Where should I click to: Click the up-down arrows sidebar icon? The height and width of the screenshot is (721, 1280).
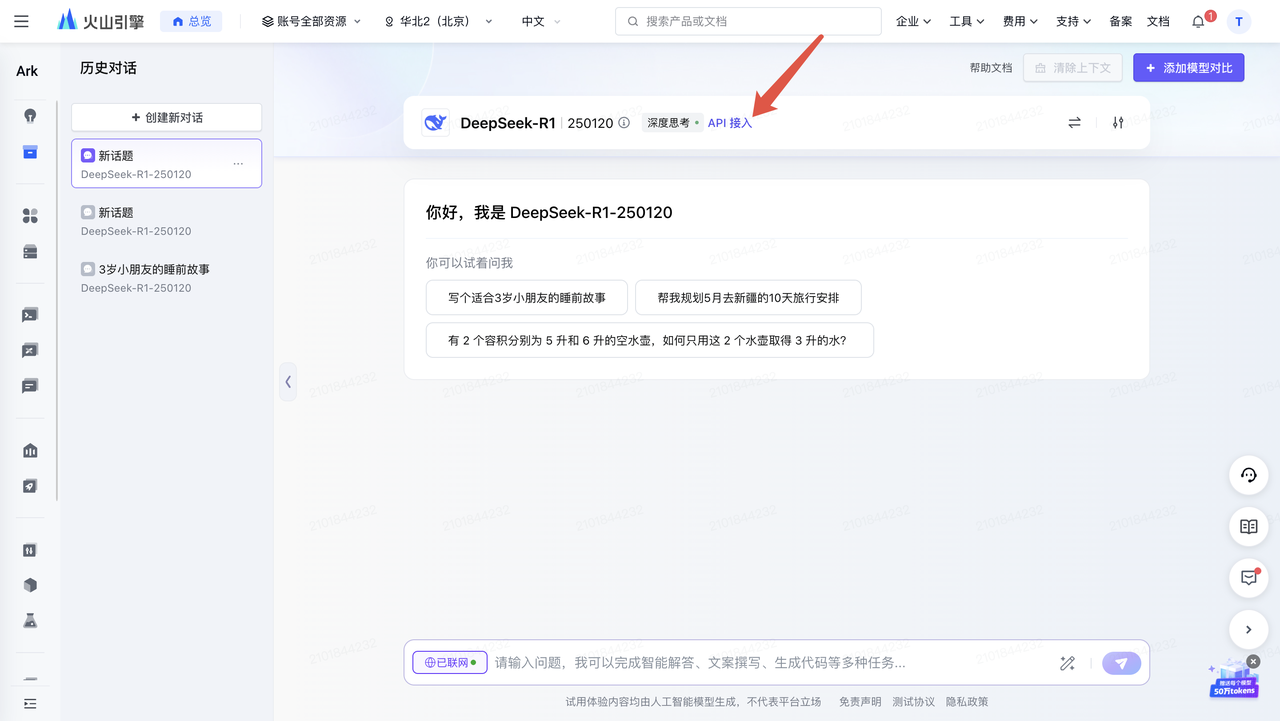click(x=30, y=550)
